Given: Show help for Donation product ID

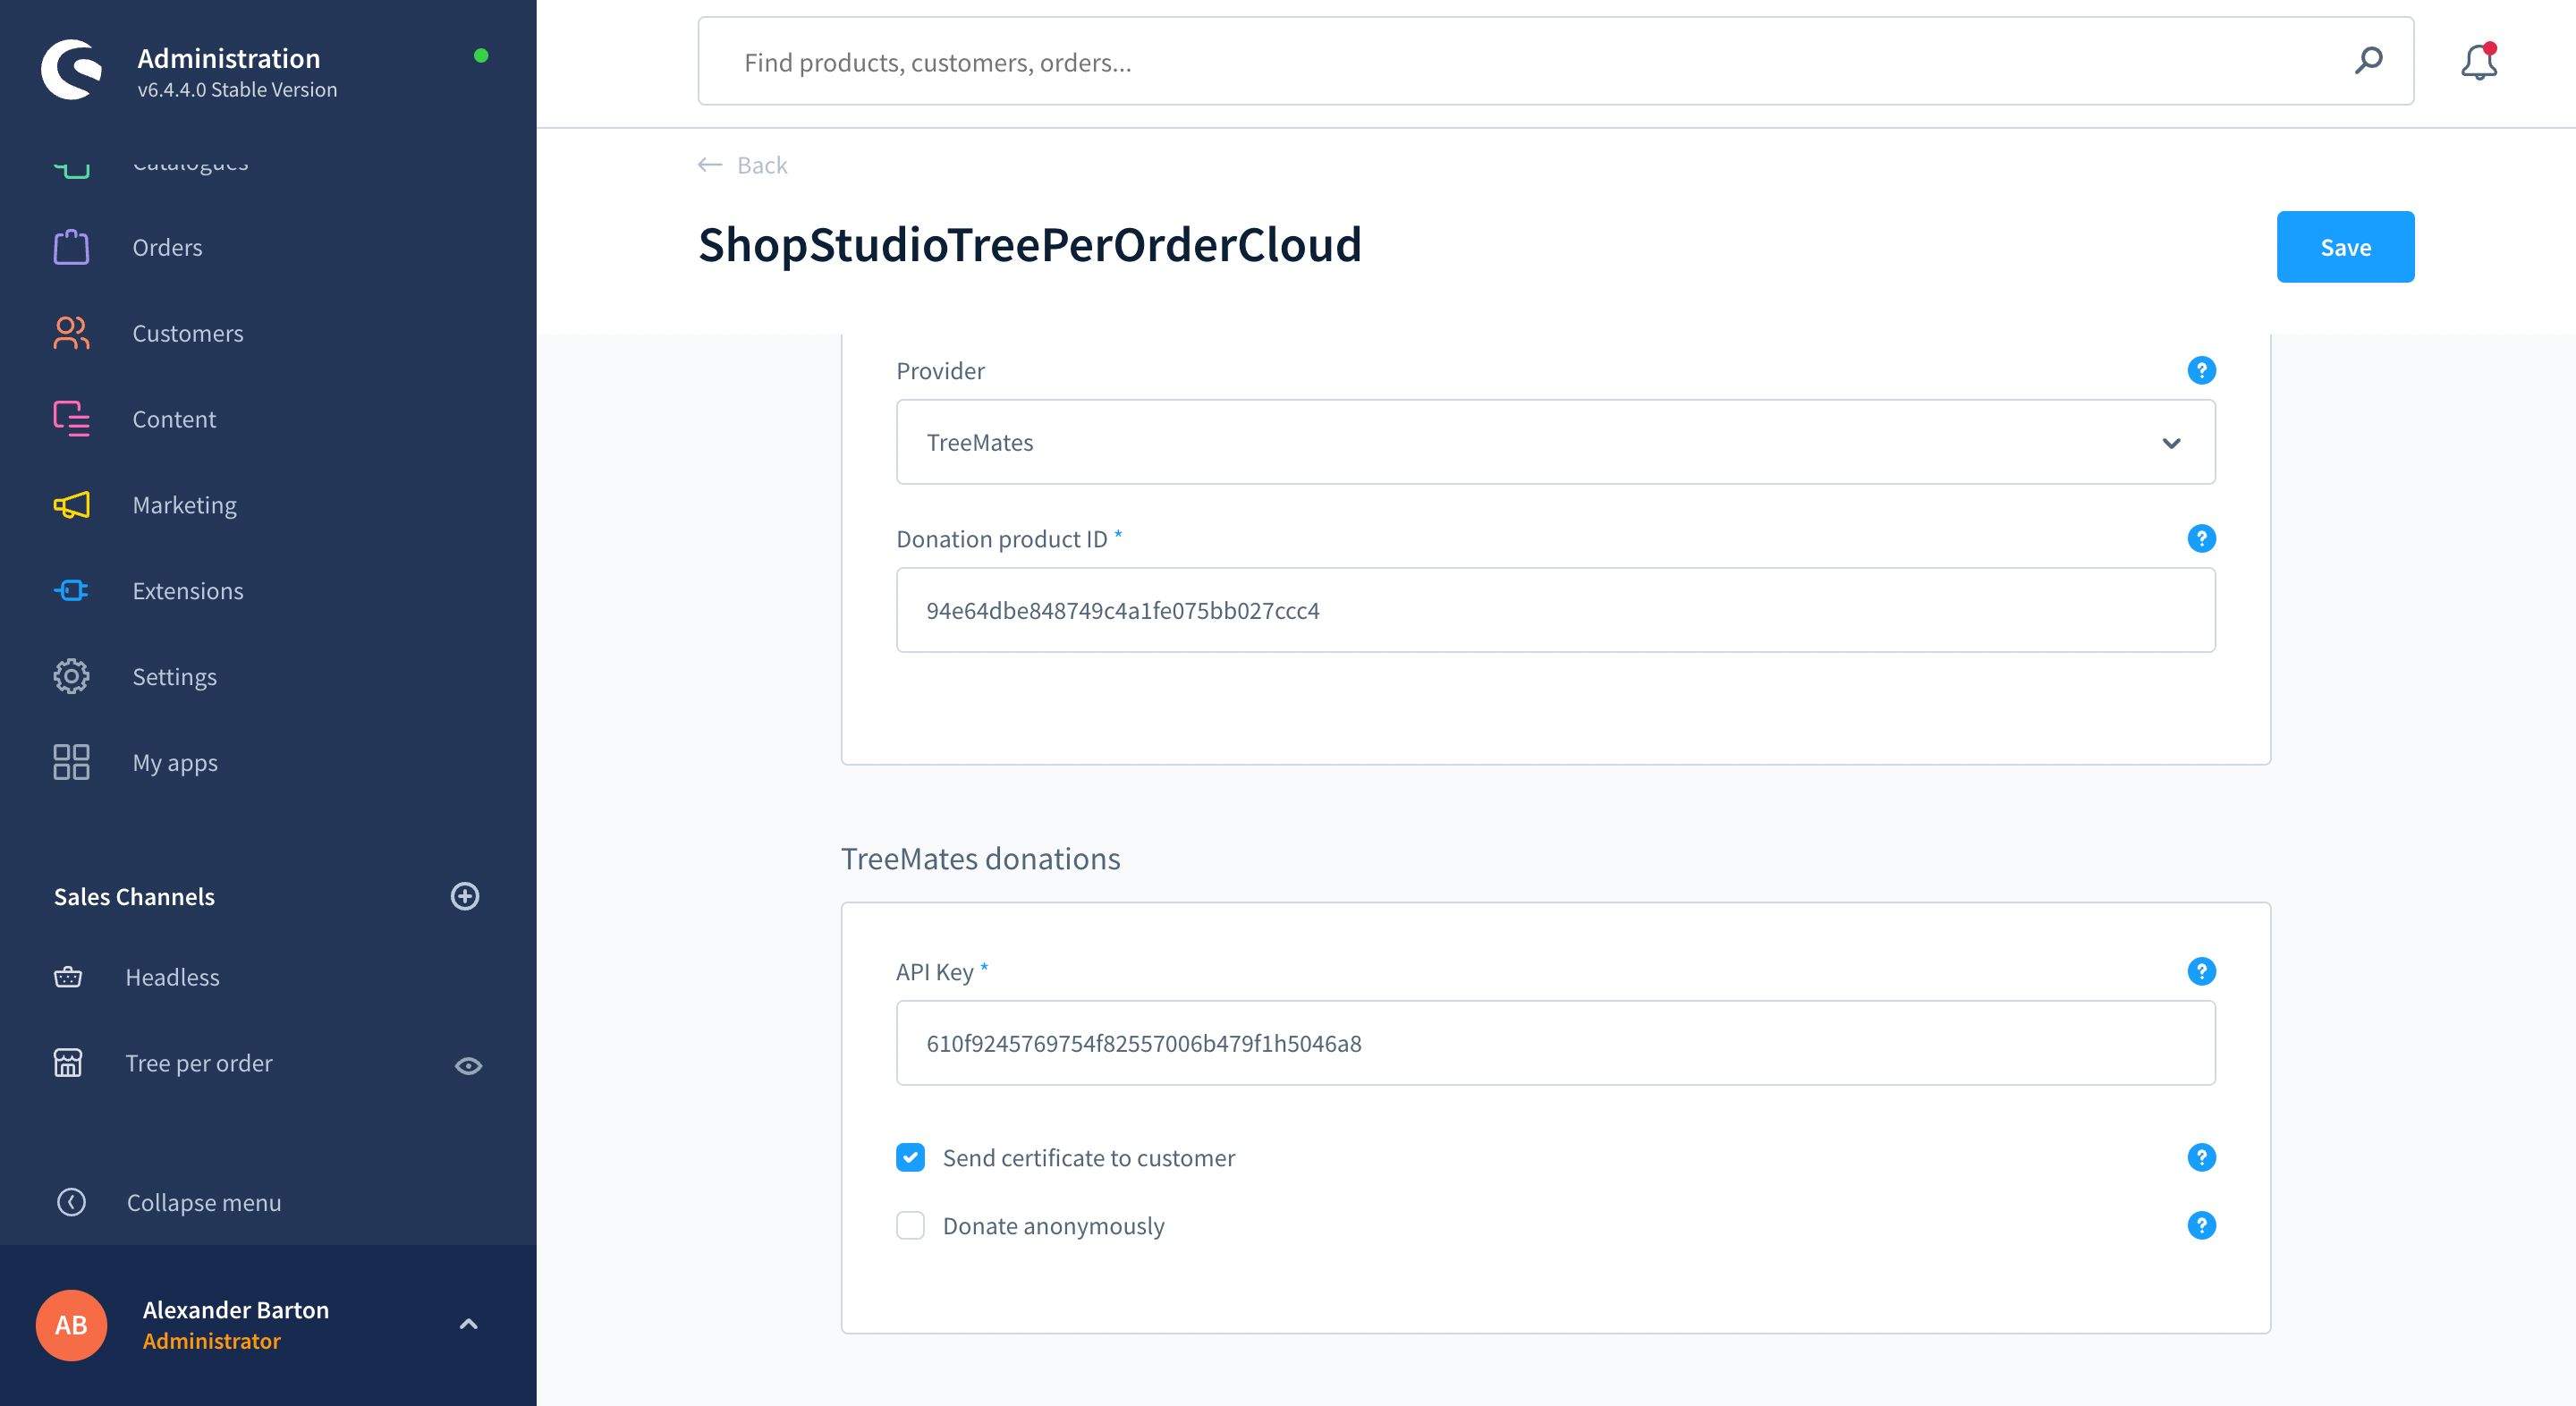Looking at the screenshot, I should (x=2201, y=539).
